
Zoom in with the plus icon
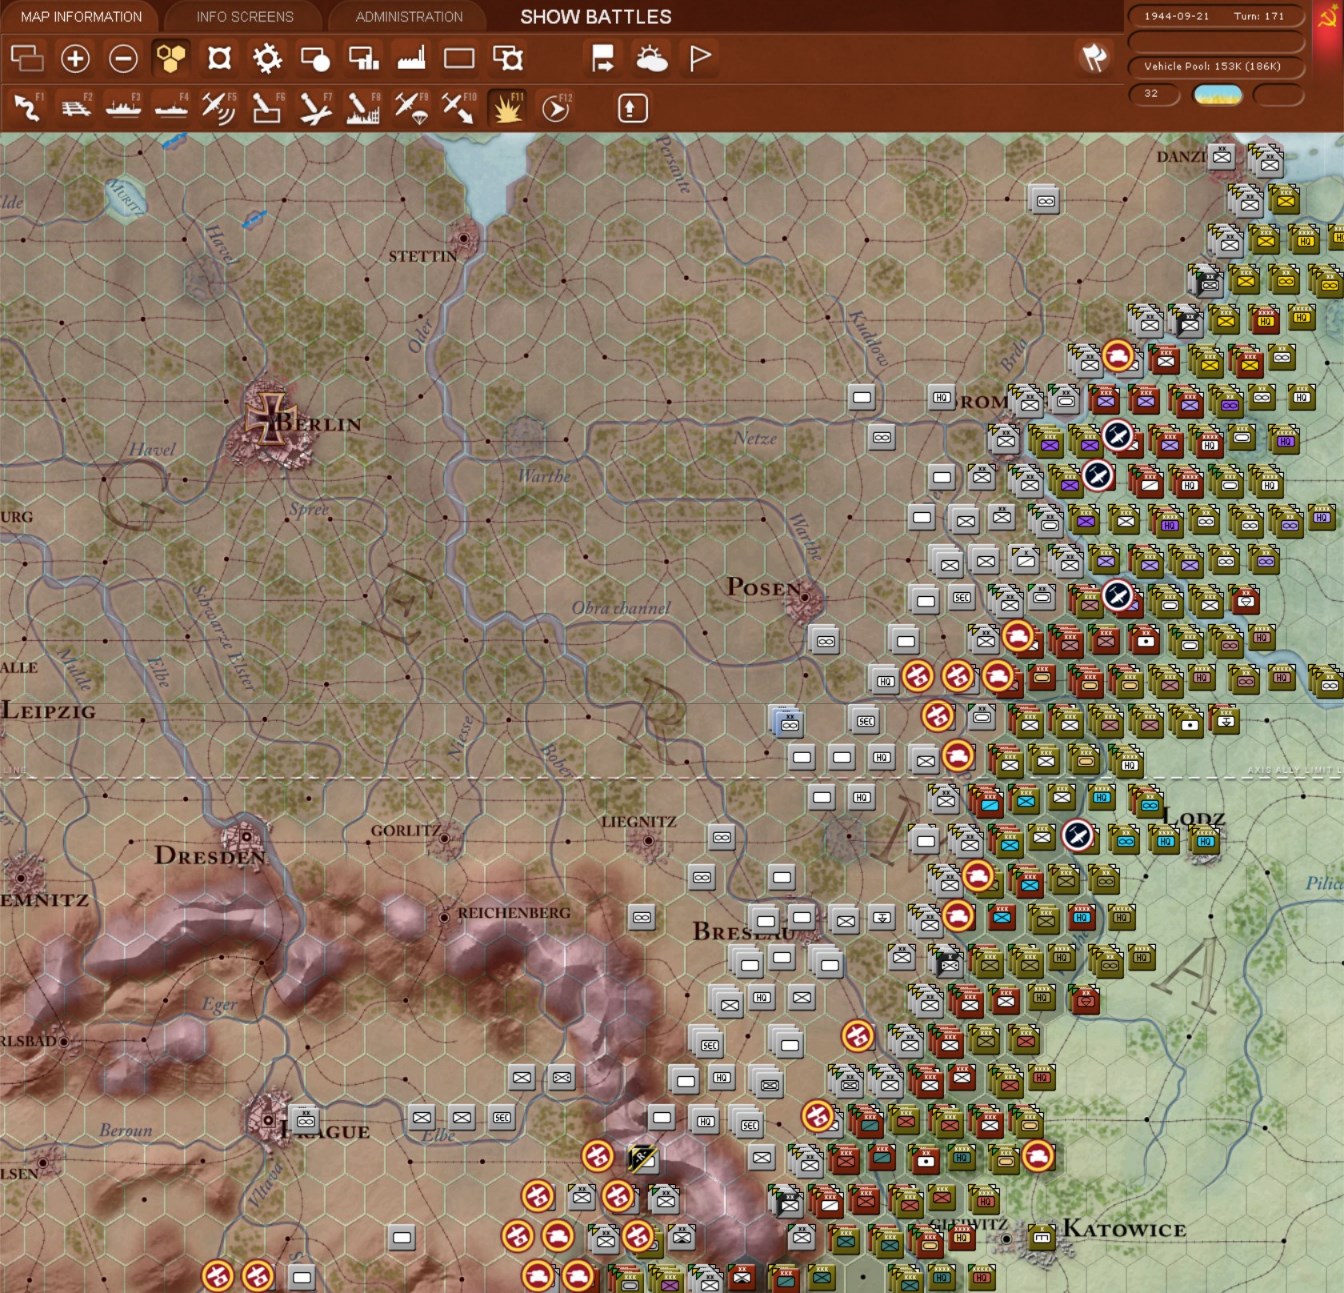(75, 59)
